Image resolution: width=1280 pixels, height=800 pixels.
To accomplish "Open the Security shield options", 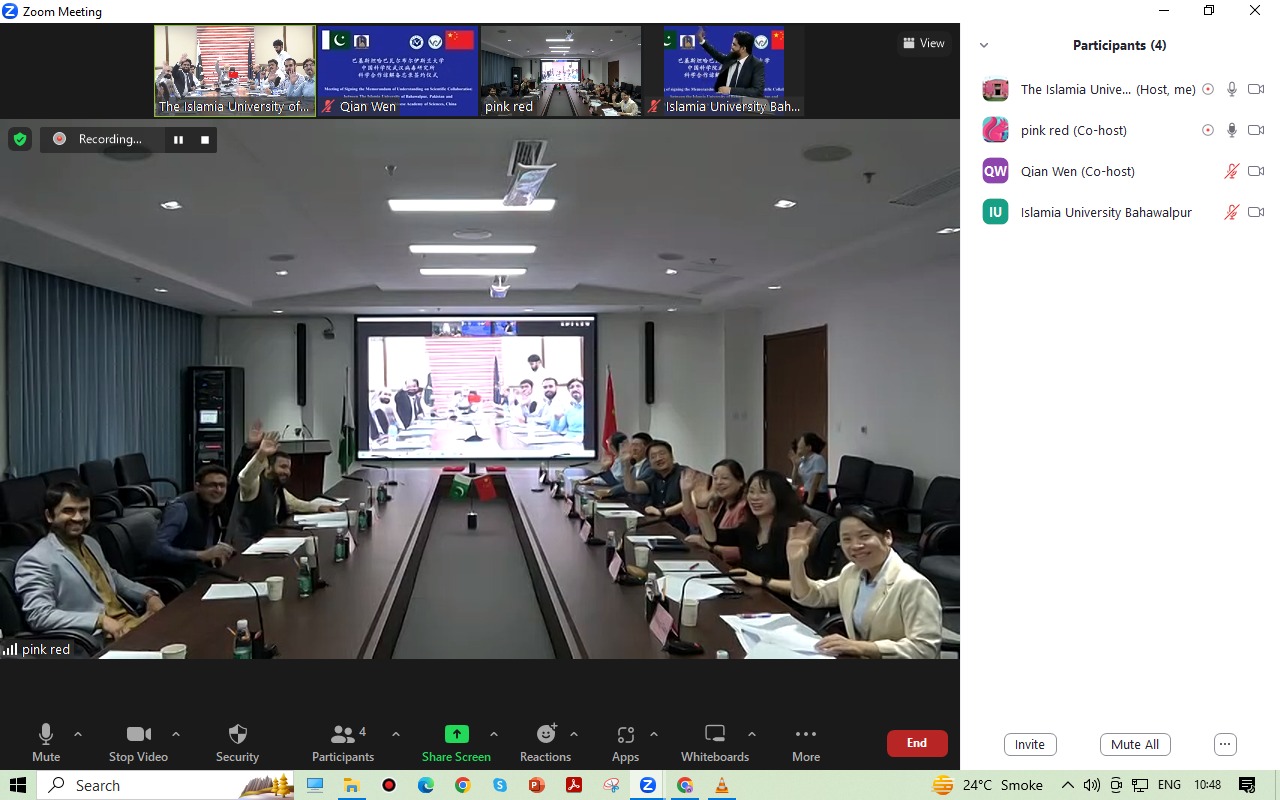I will coord(237,742).
